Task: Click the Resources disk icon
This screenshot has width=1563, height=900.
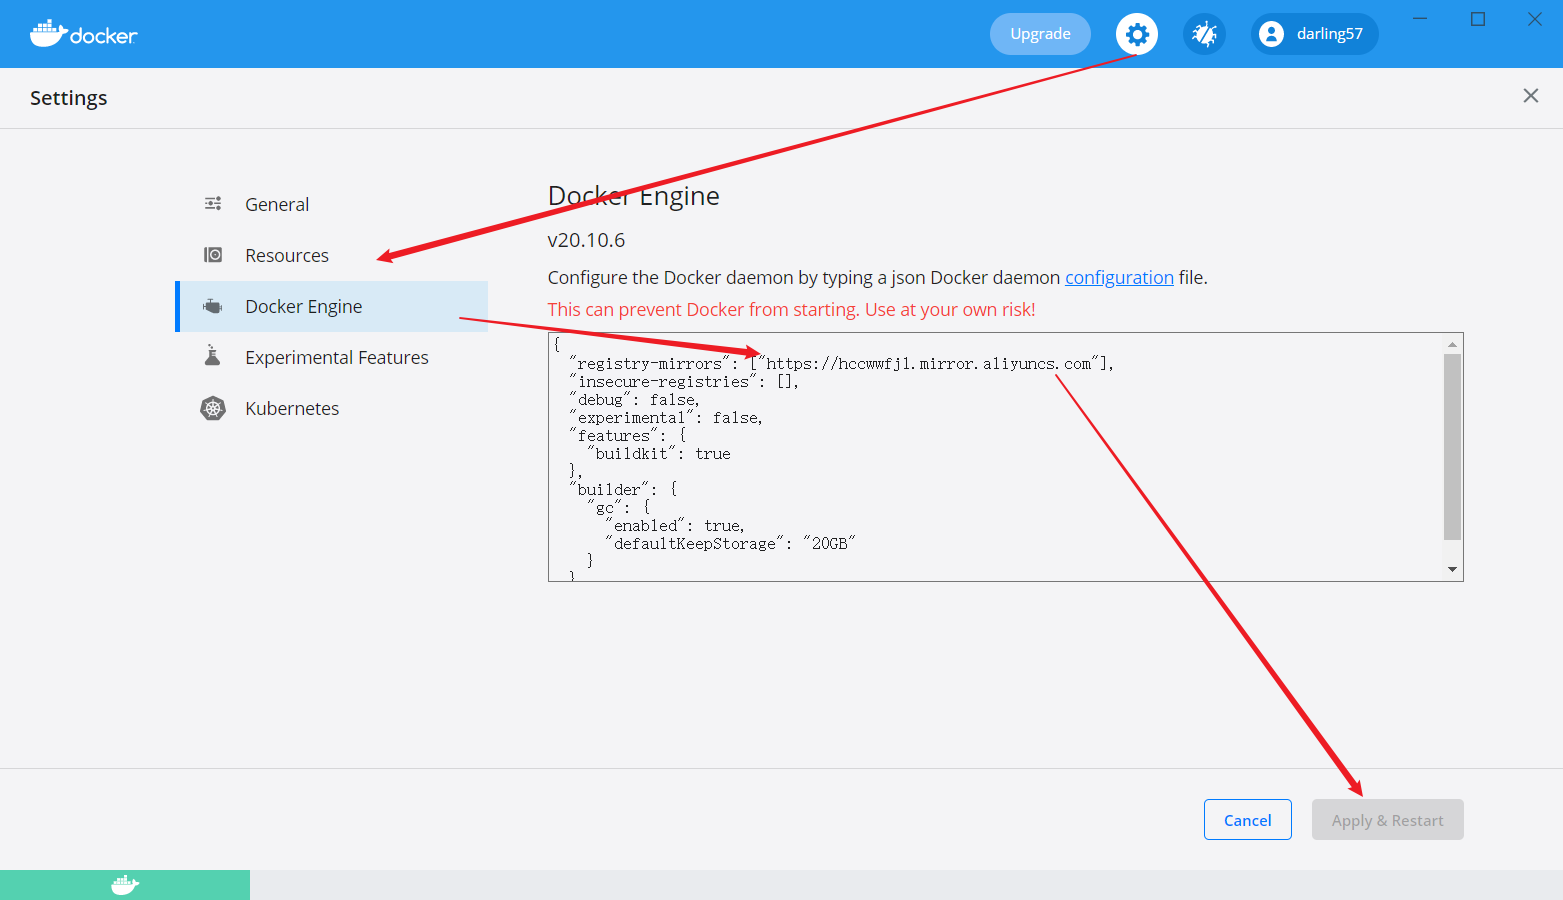Action: point(213,255)
